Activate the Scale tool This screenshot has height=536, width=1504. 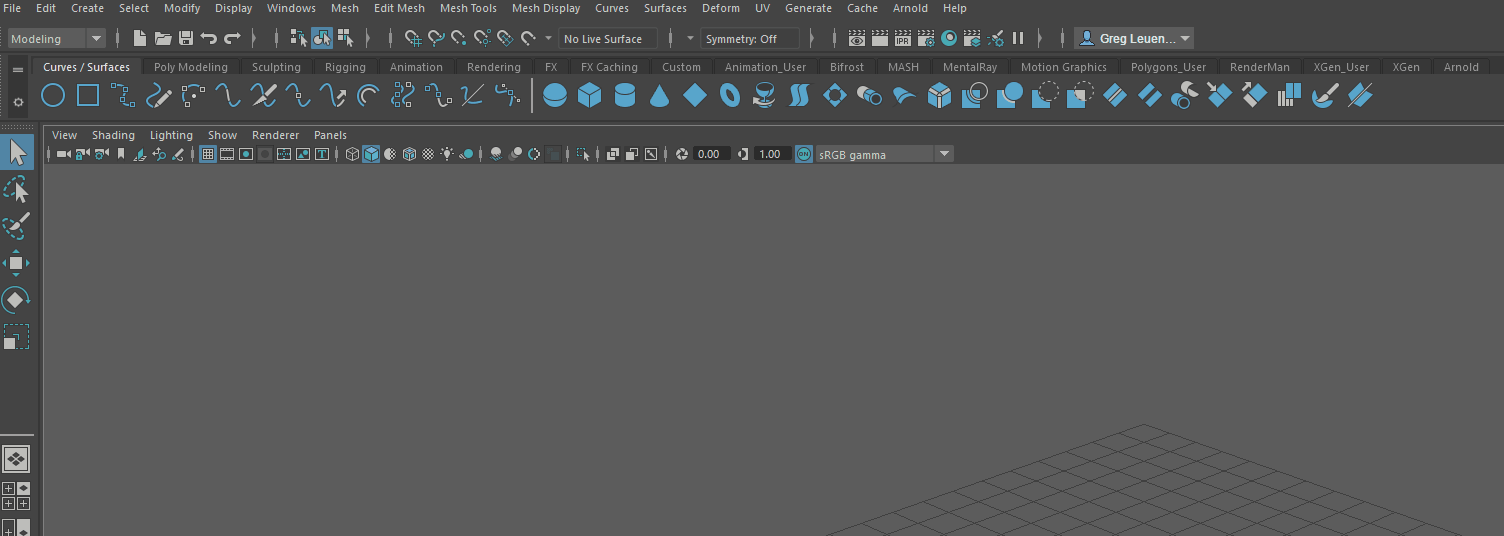coord(17,337)
